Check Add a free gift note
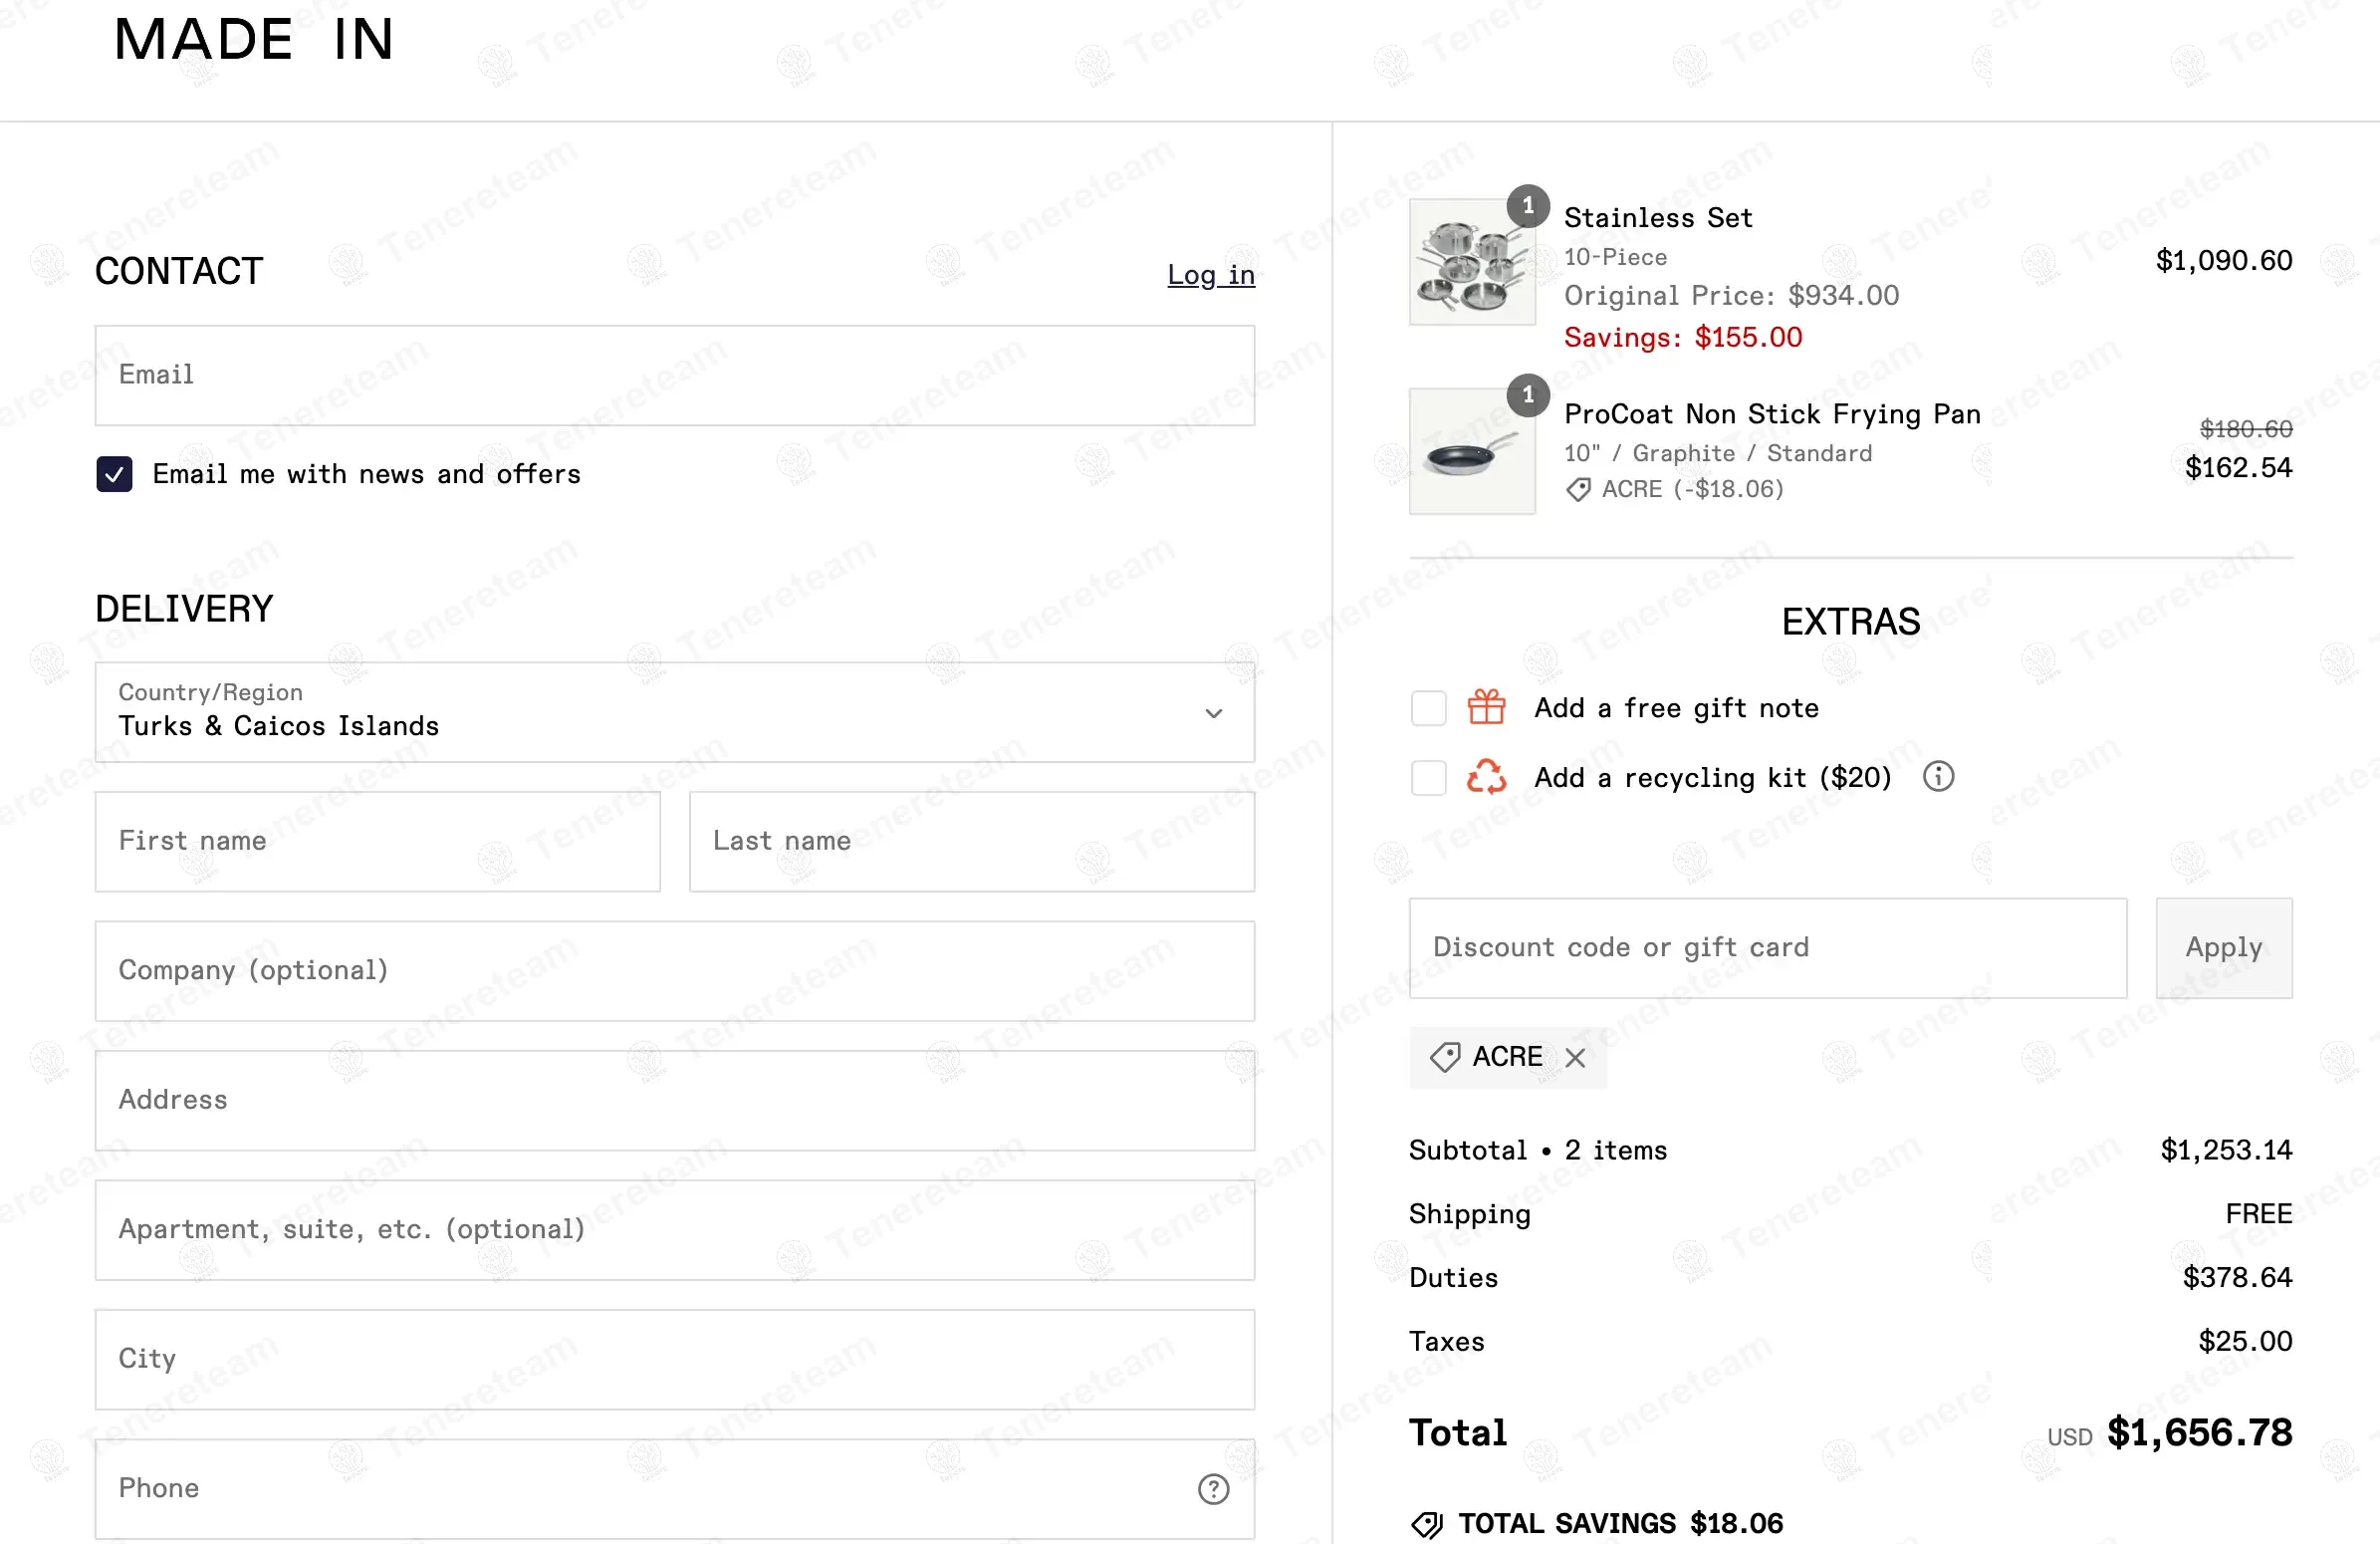Viewport: 2380px width, 1544px height. (x=1428, y=708)
